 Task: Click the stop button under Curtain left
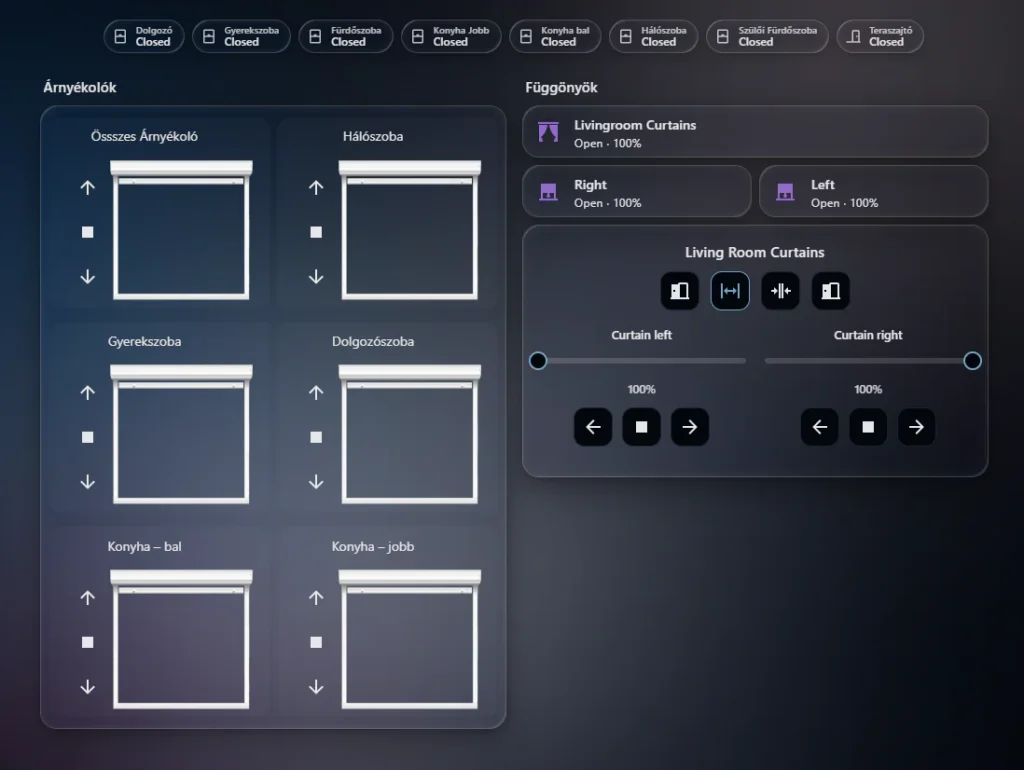click(641, 427)
